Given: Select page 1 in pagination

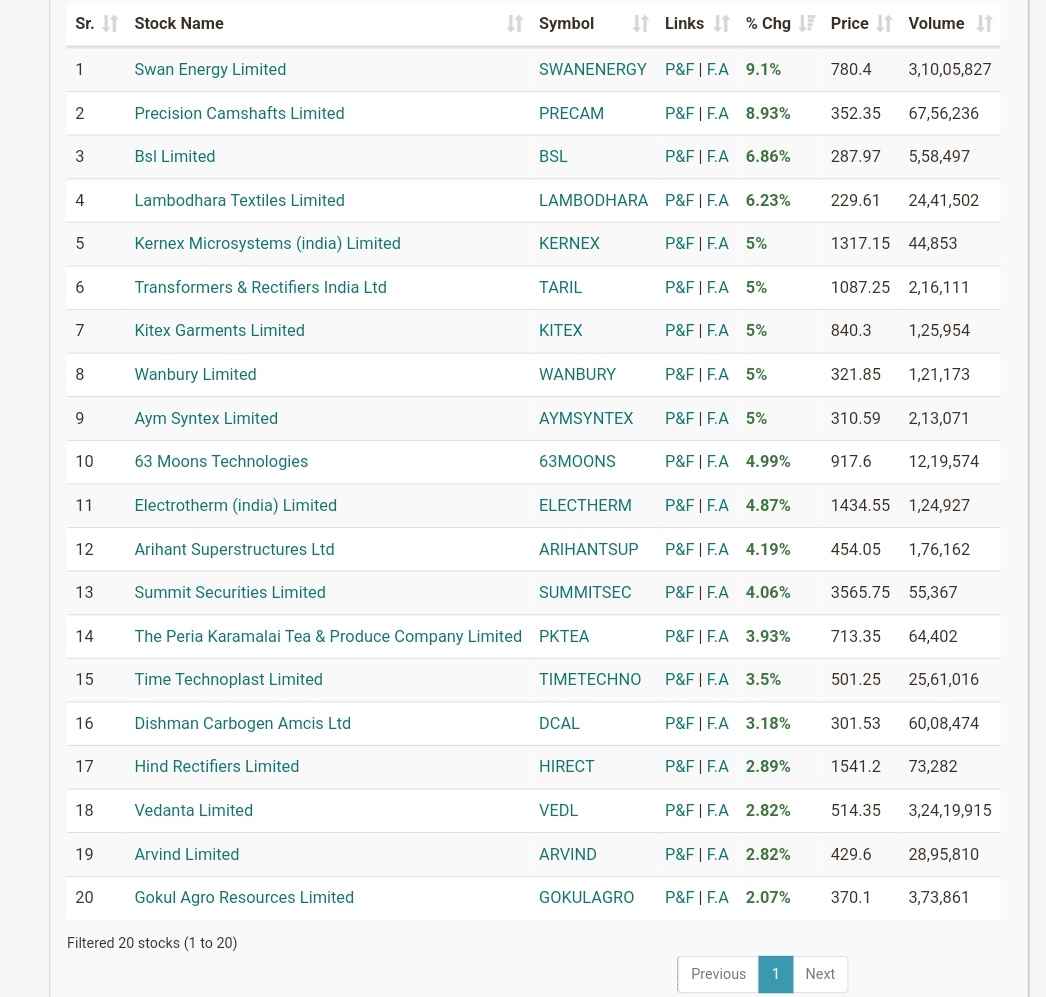Looking at the screenshot, I should 775,973.
